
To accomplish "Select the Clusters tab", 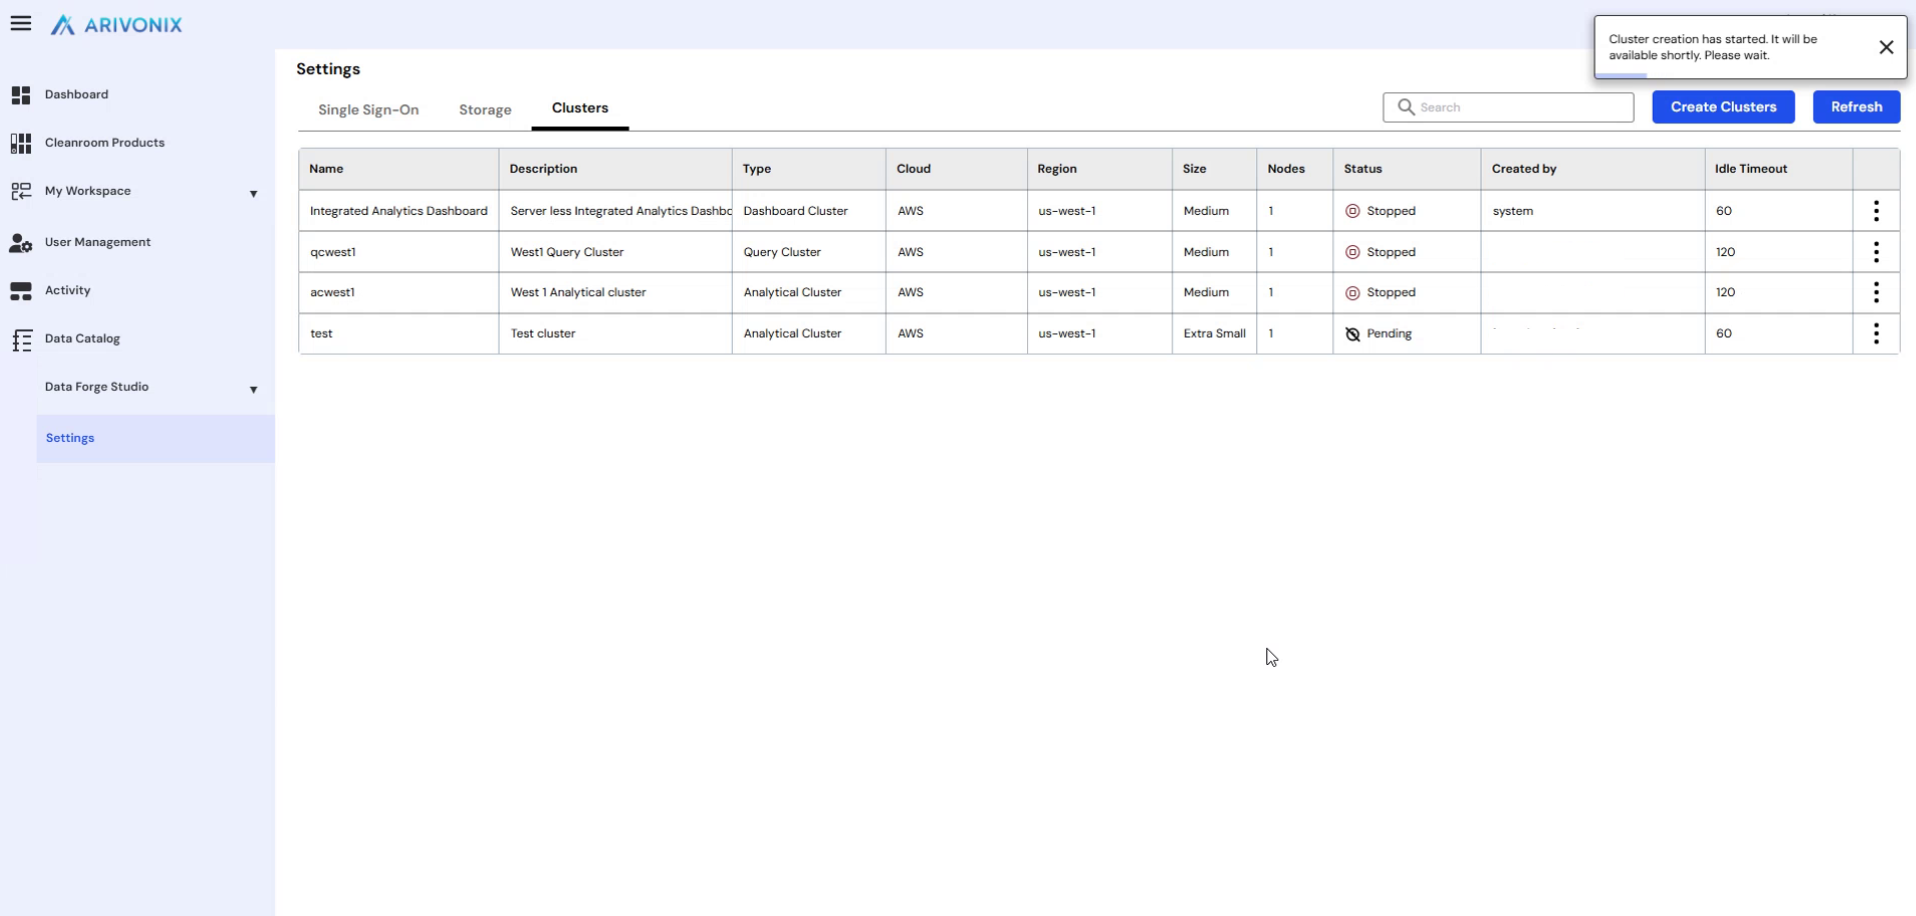I will coord(580,108).
